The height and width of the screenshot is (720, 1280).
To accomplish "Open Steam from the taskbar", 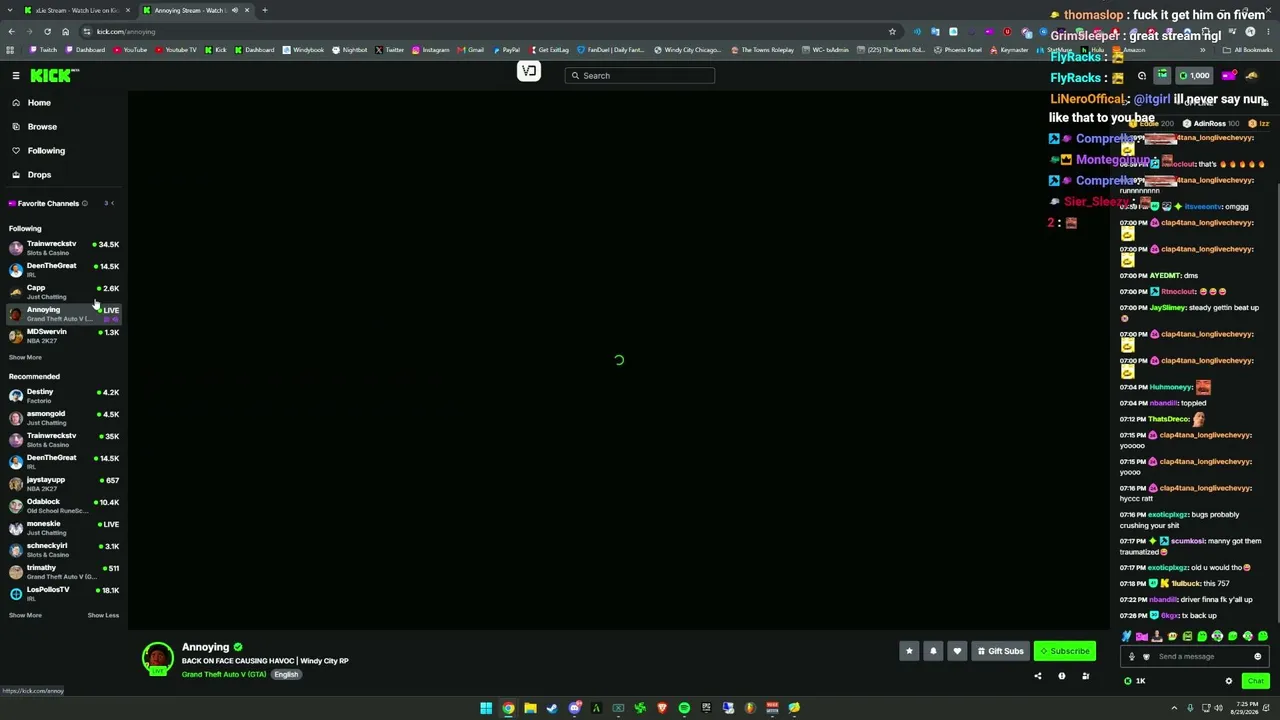I will coord(552,708).
